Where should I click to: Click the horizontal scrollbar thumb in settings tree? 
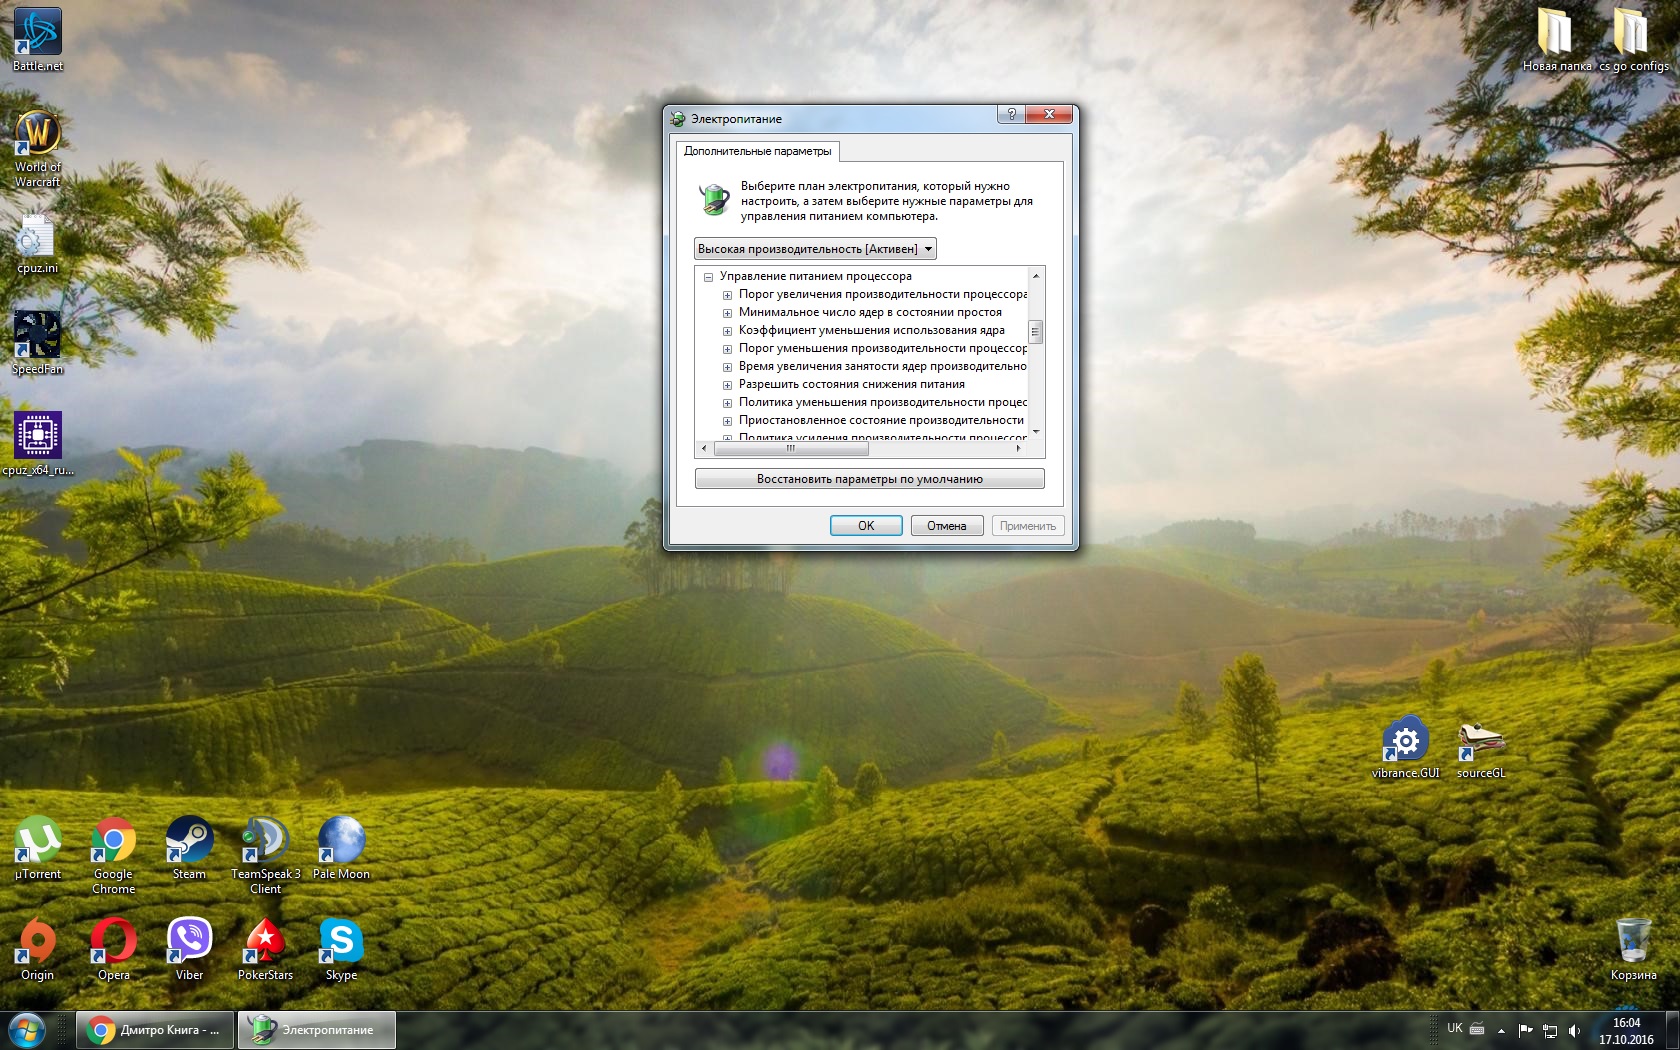point(791,448)
